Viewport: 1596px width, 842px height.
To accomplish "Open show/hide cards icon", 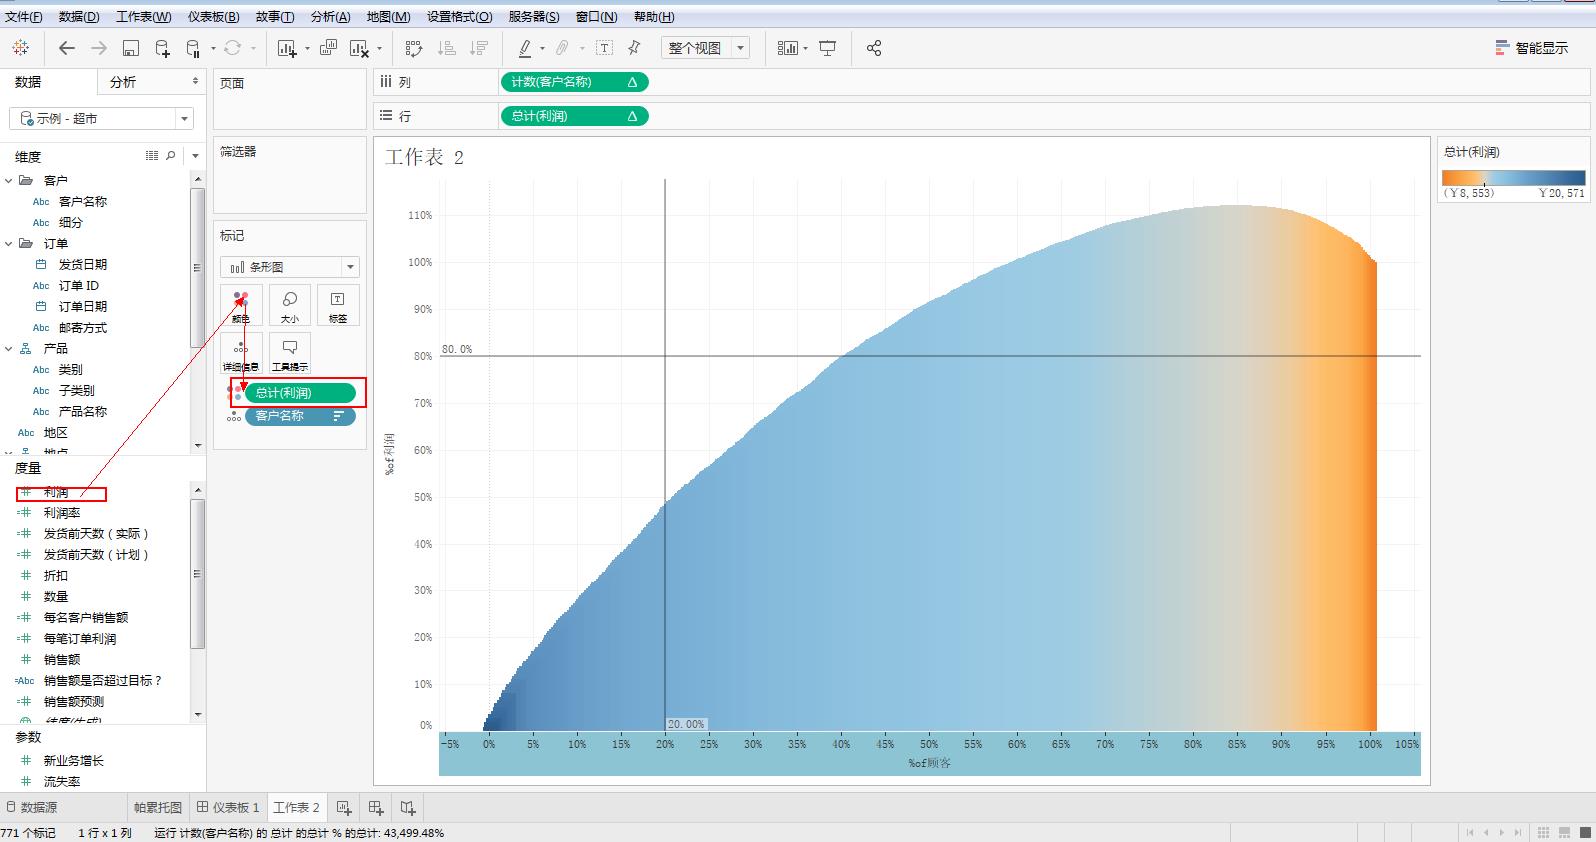I will click(x=788, y=48).
